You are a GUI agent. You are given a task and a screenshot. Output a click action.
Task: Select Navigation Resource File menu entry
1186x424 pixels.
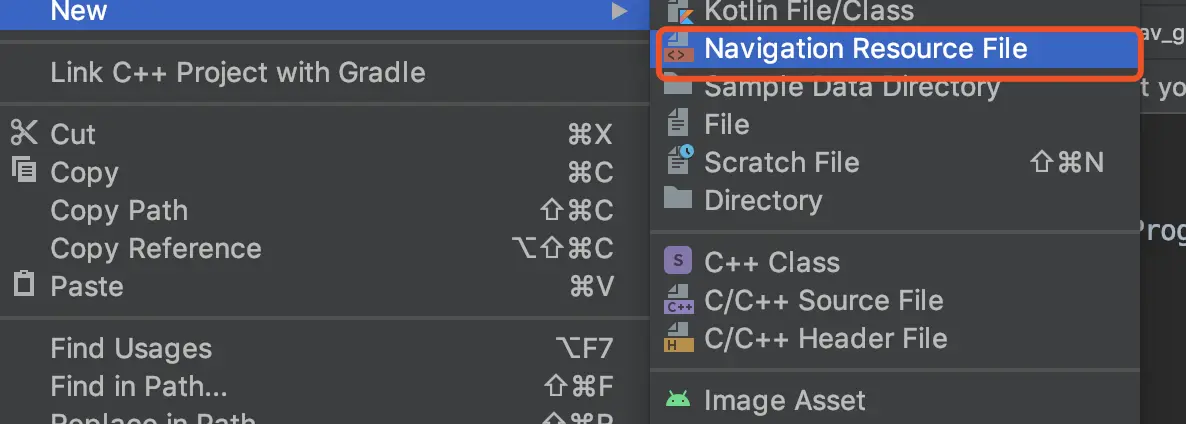pyautogui.click(x=865, y=48)
